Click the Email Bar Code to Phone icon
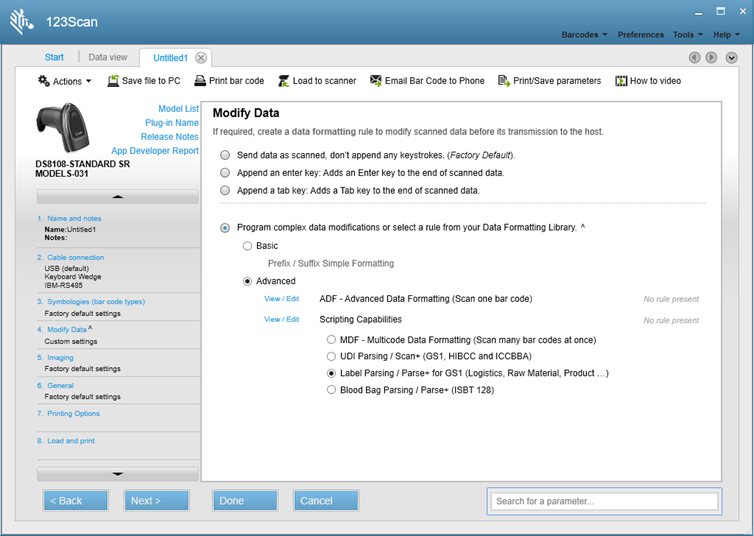This screenshot has height=536, width=754. (376, 81)
